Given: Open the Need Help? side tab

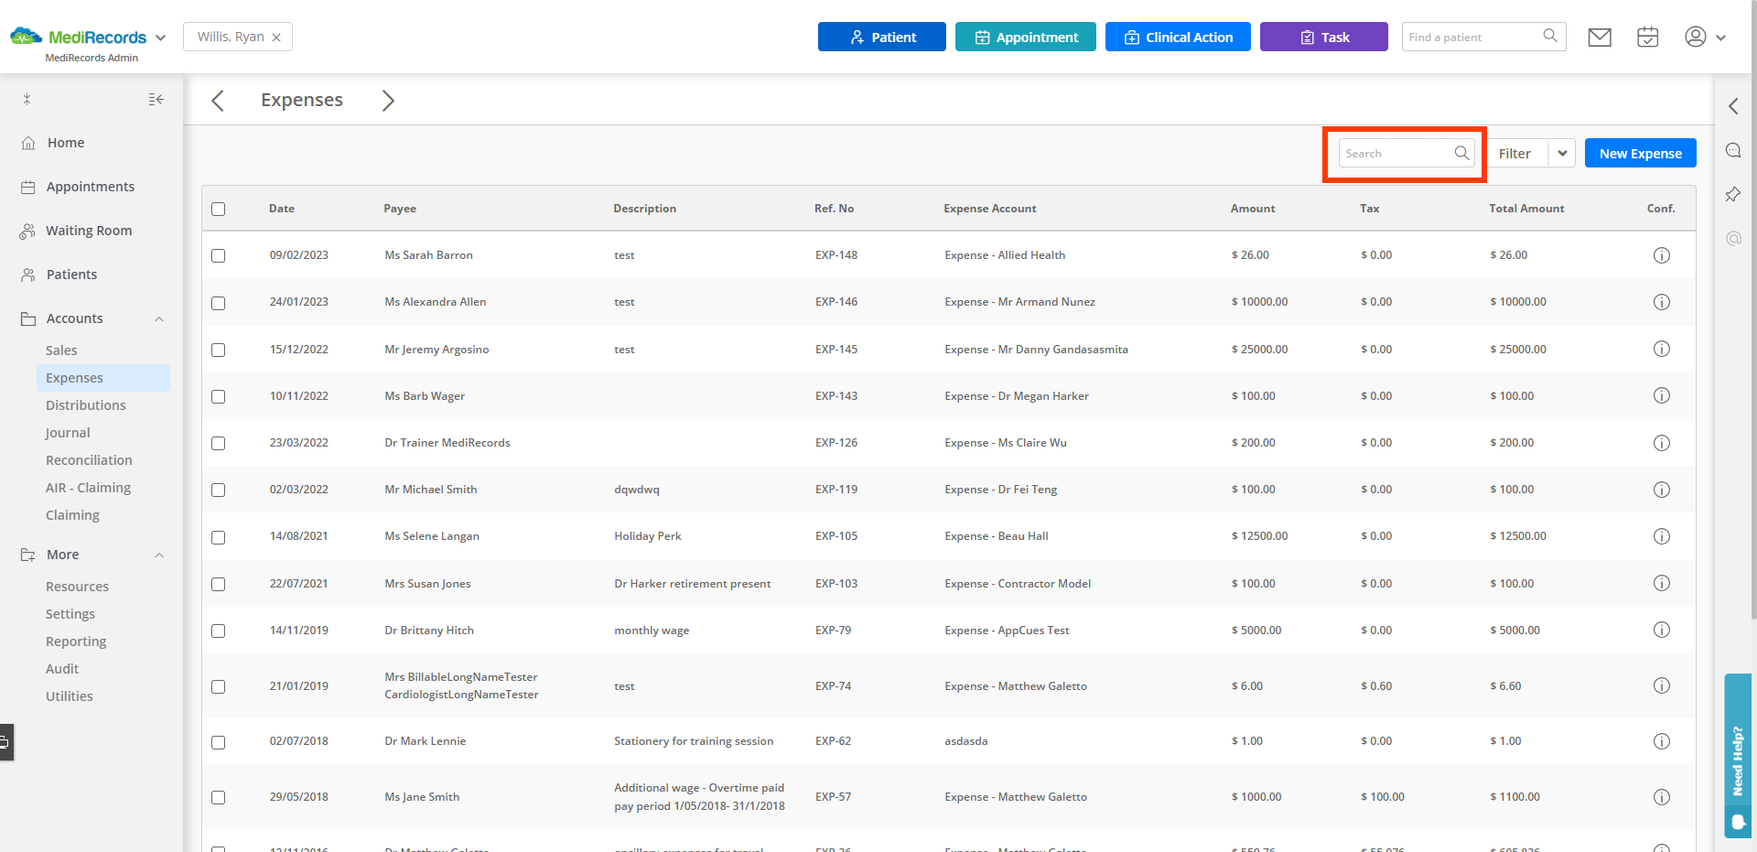Looking at the screenshot, I should (1738, 755).
